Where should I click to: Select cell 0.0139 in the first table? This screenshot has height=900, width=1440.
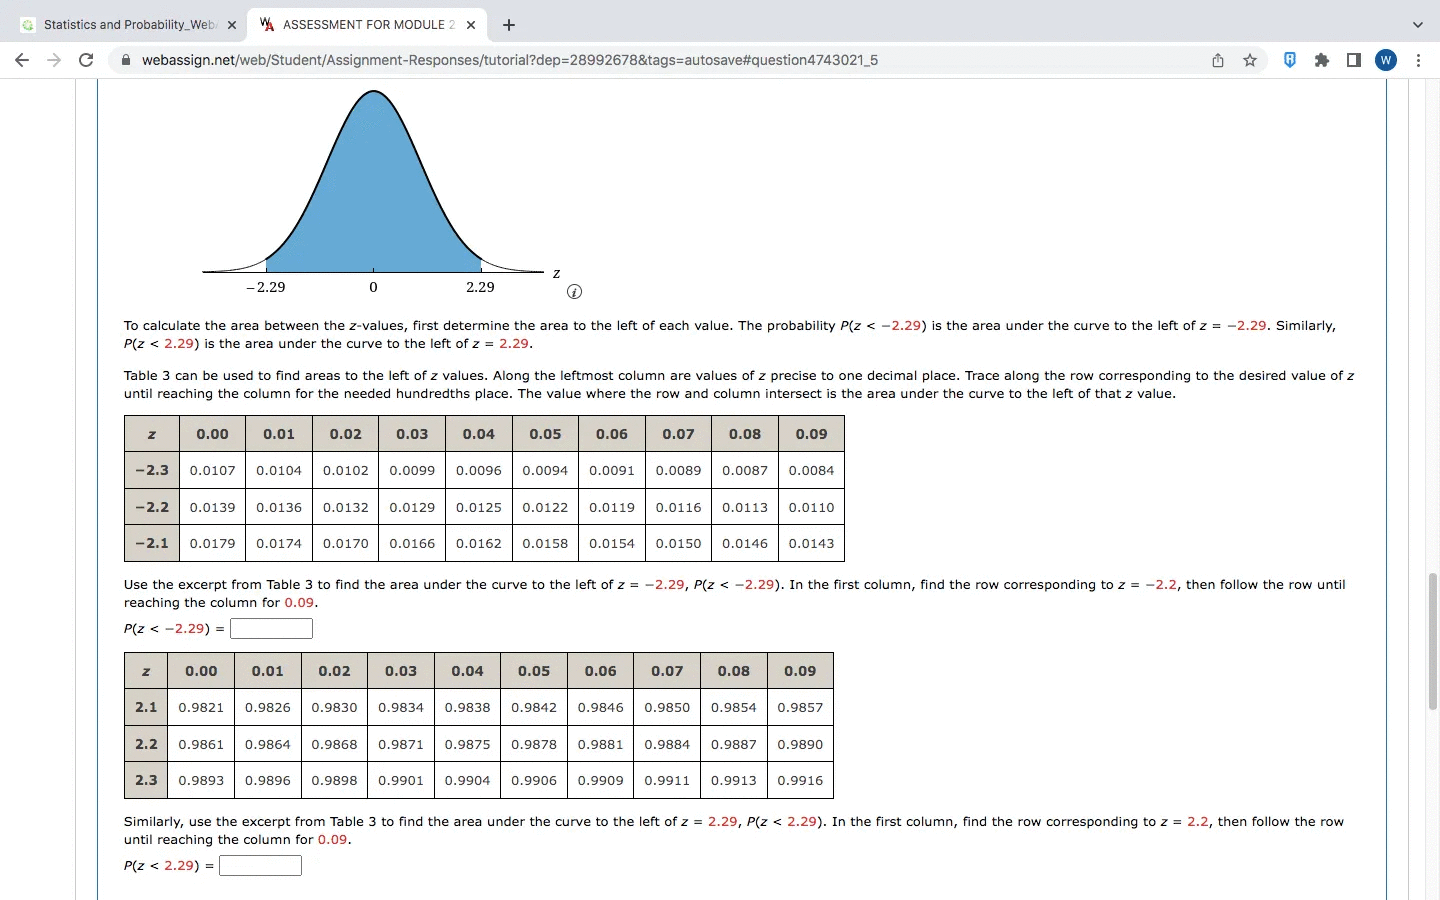[212, 507]
